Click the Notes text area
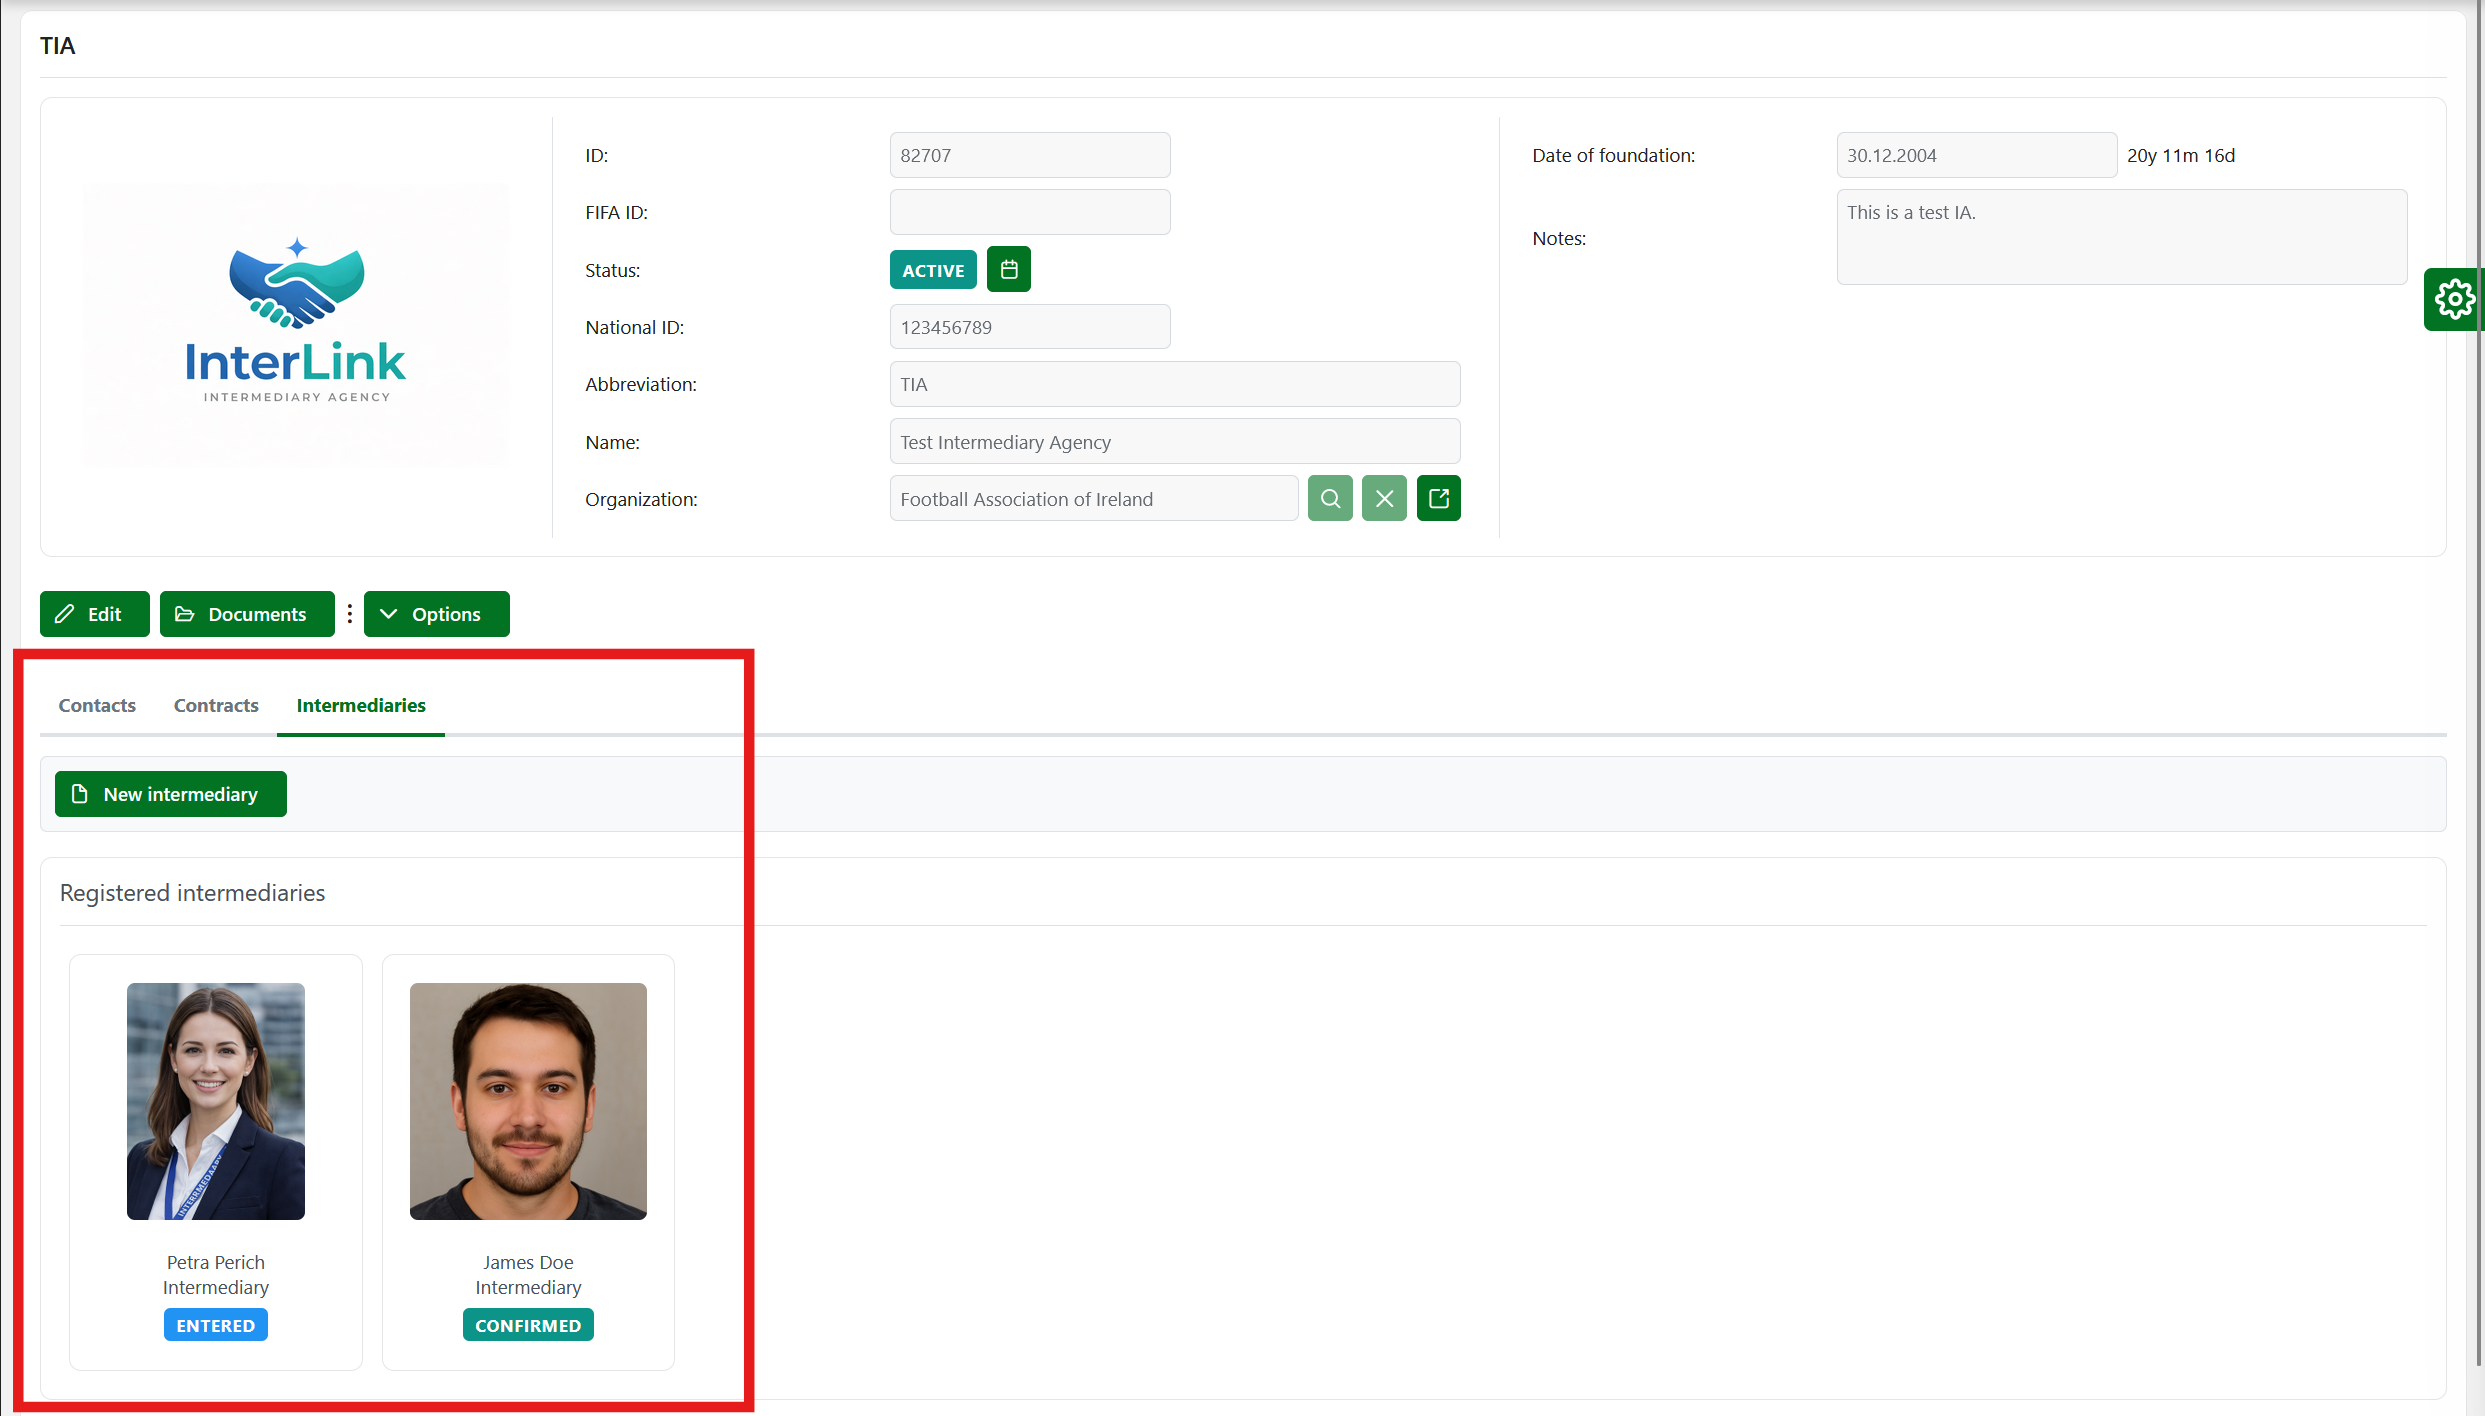The height and width of the screenshot is (1416, 2485). click(x=2120, y=237)
